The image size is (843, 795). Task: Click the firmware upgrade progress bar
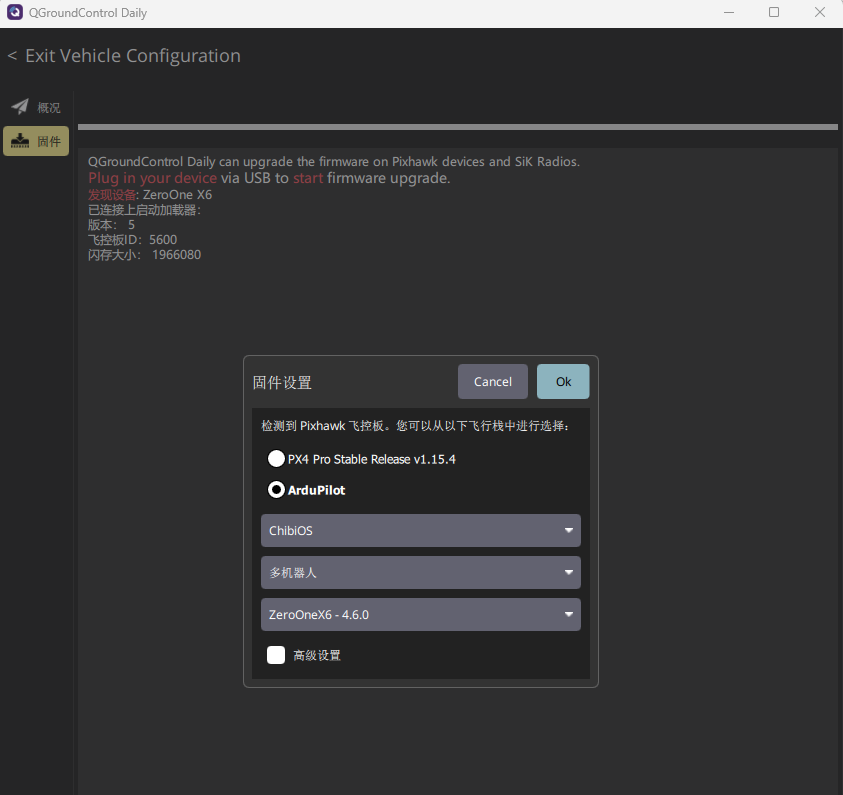point(458,127)
